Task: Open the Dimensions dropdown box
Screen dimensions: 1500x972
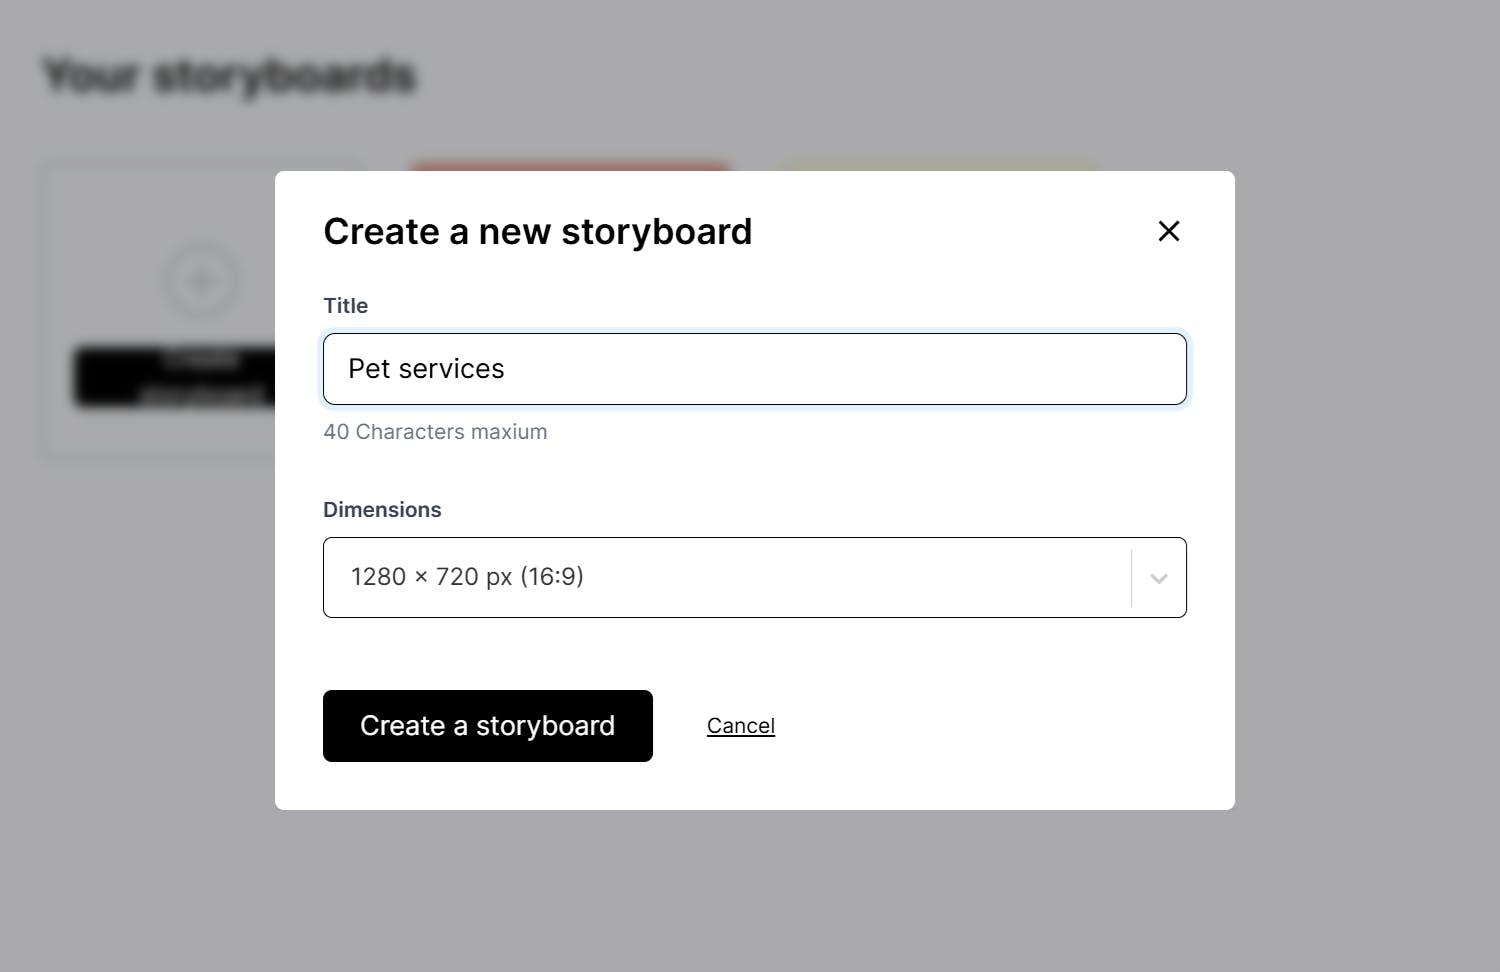Action: coord(726,577)
